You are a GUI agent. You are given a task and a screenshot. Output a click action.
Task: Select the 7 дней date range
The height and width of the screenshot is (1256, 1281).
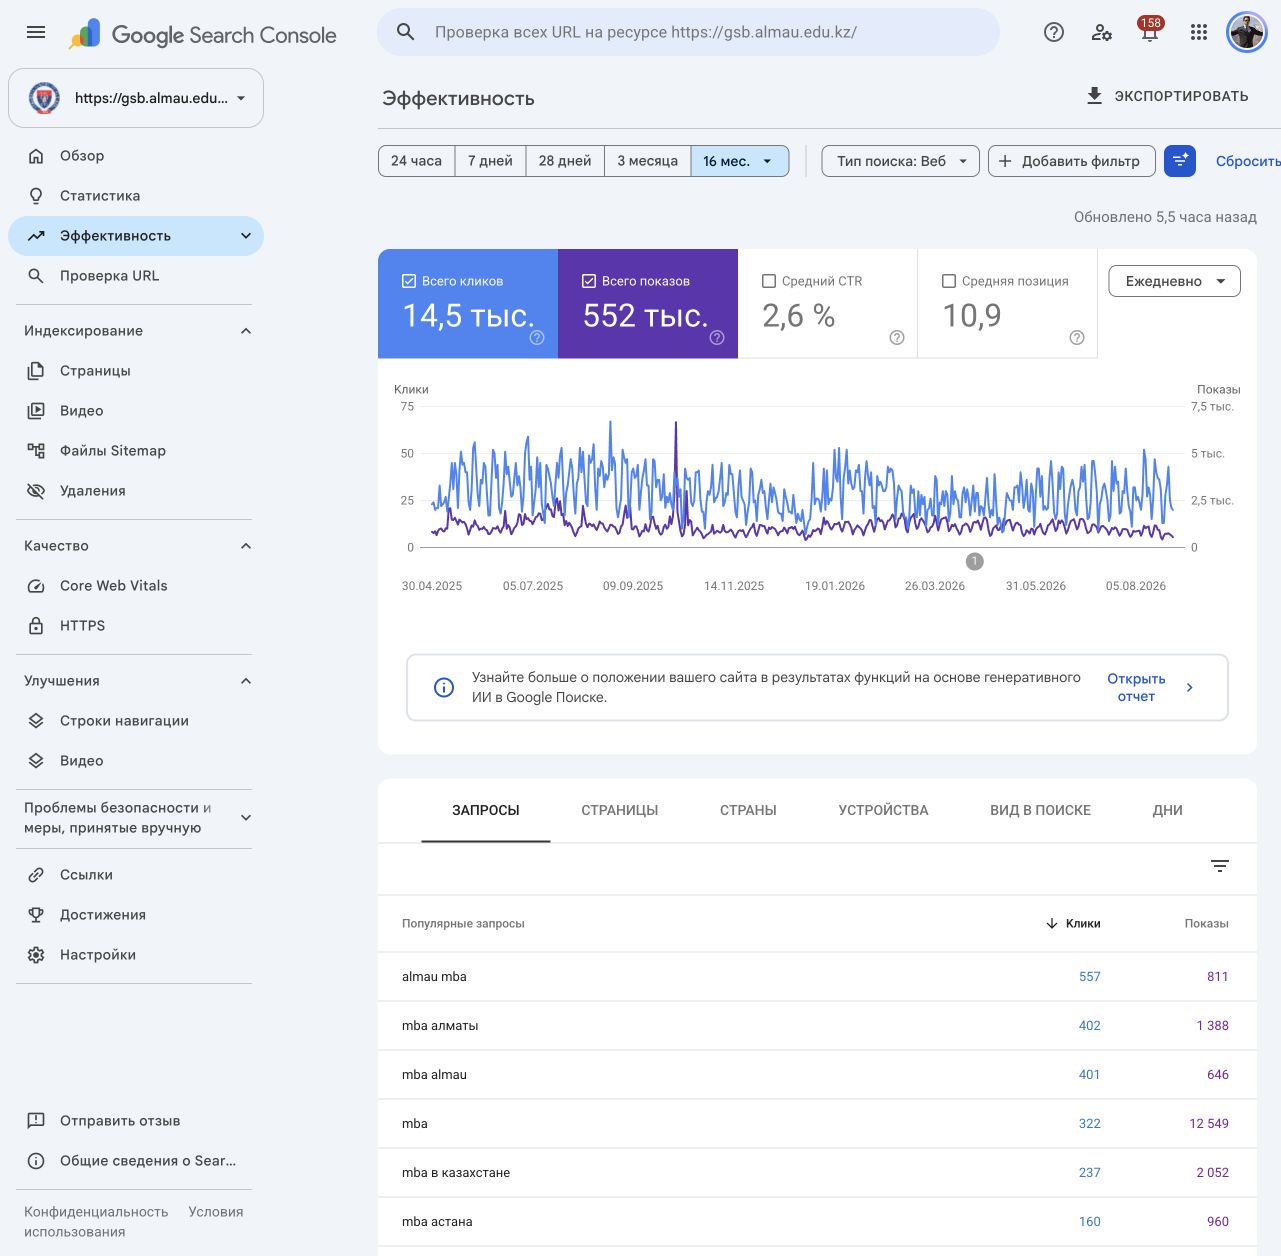(x=490, y=161)
